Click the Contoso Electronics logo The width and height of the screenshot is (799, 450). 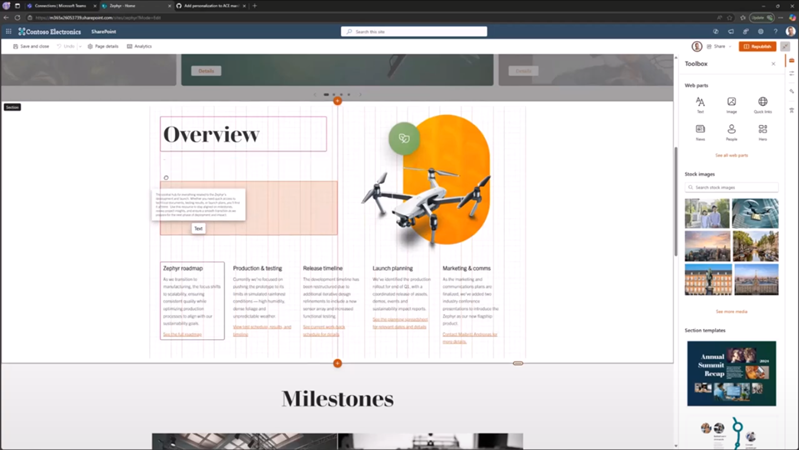49,32
